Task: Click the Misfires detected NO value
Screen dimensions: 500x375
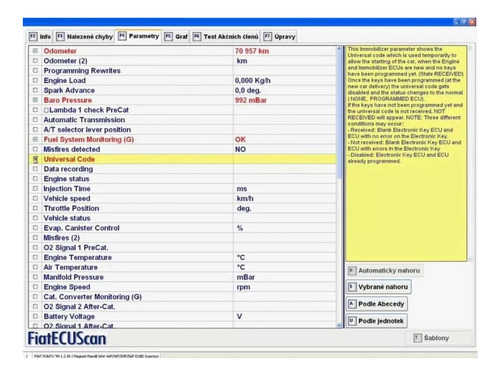Action: [240, 149]
